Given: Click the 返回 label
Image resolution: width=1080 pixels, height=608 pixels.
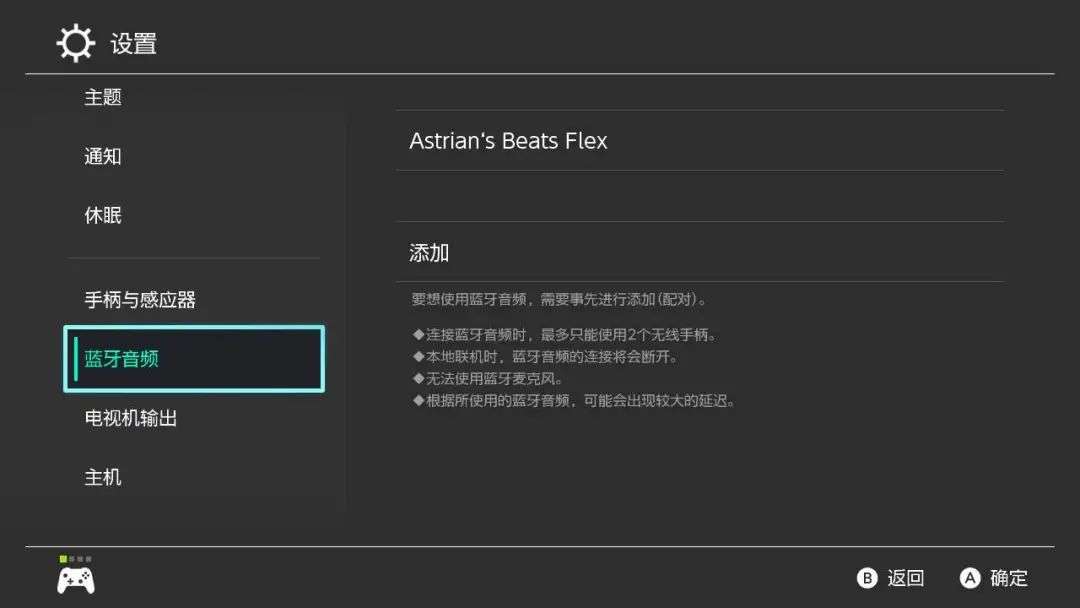Looking at the screenshot, I should pyautogui.click(x=905, y=578).
